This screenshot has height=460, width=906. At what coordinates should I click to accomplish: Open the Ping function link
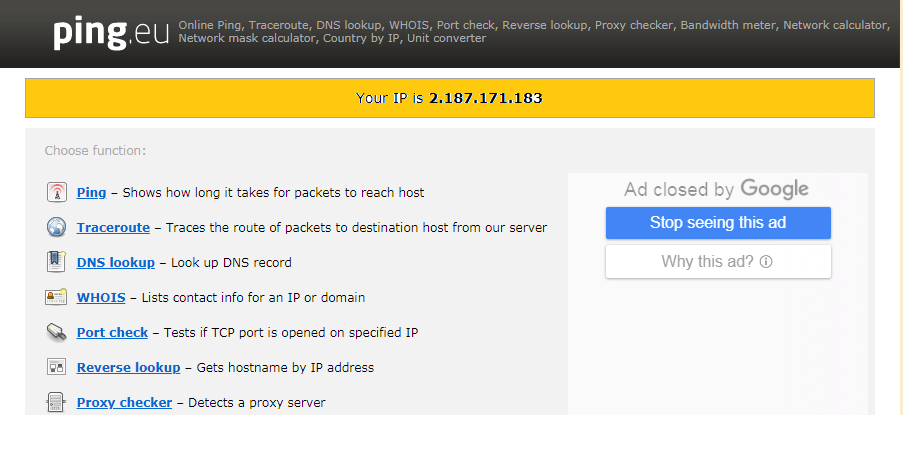tap(91, 192)
